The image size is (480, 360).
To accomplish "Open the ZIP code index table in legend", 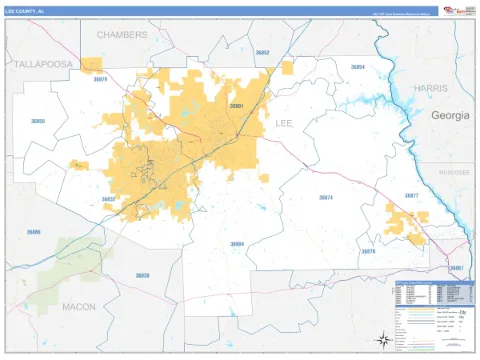I will pos(435,292).
